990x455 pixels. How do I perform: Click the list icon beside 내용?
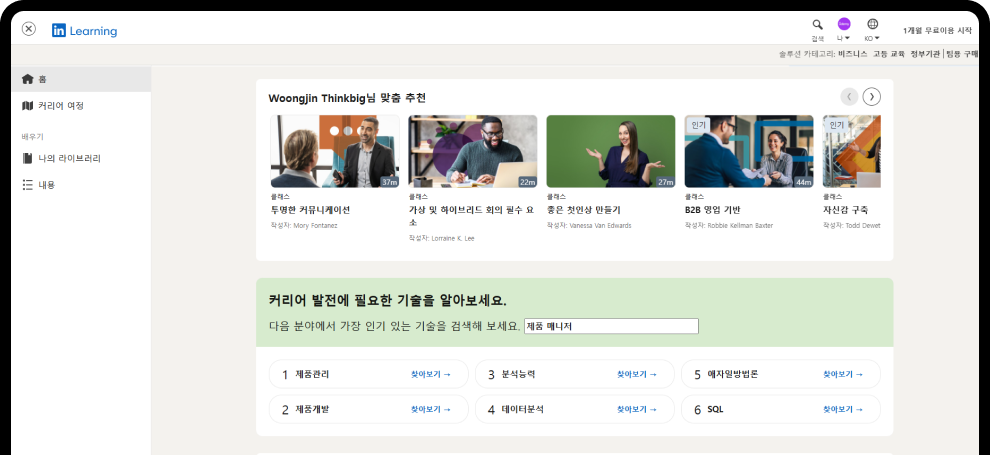(x=27, y=185)
